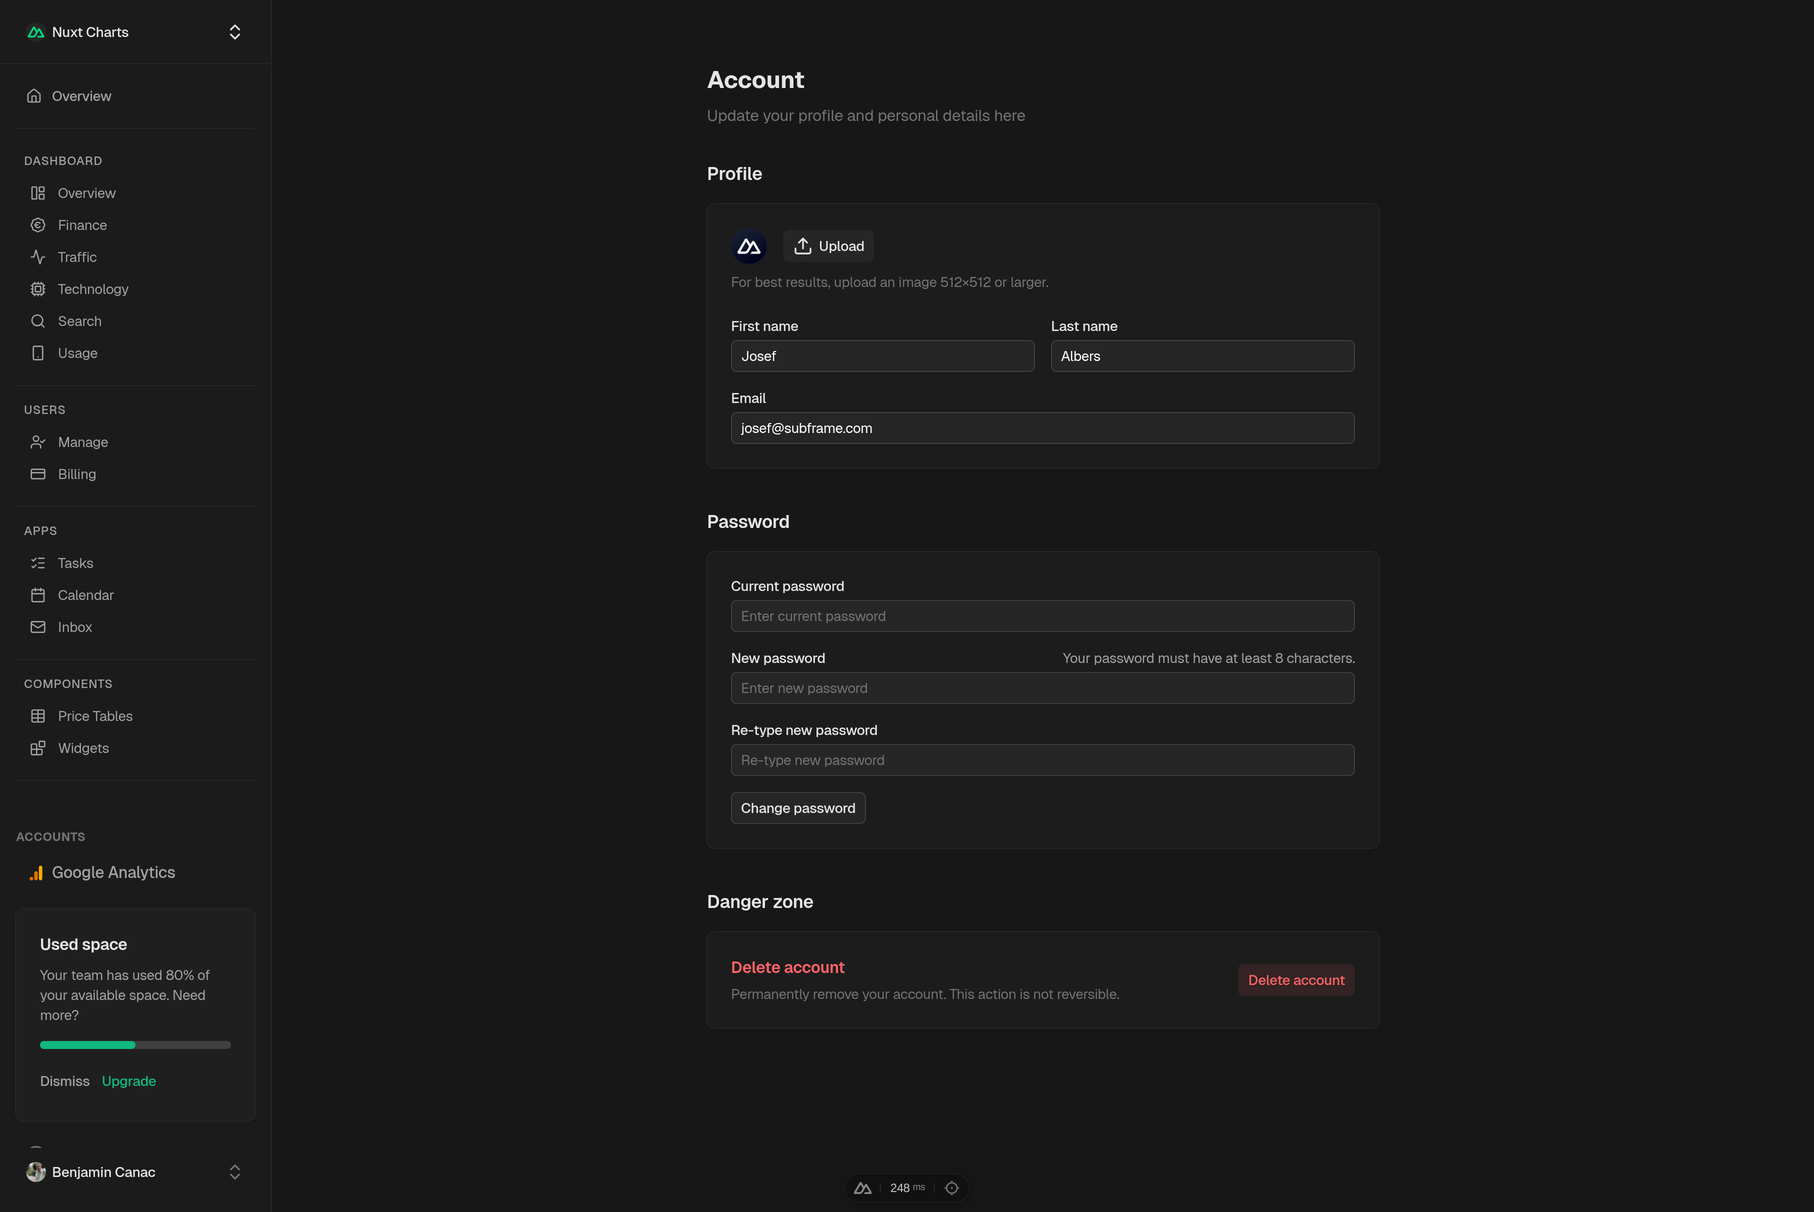Navigate to Widgets in Components
The image size is (1814, 1212).
(x=83, y=748)
